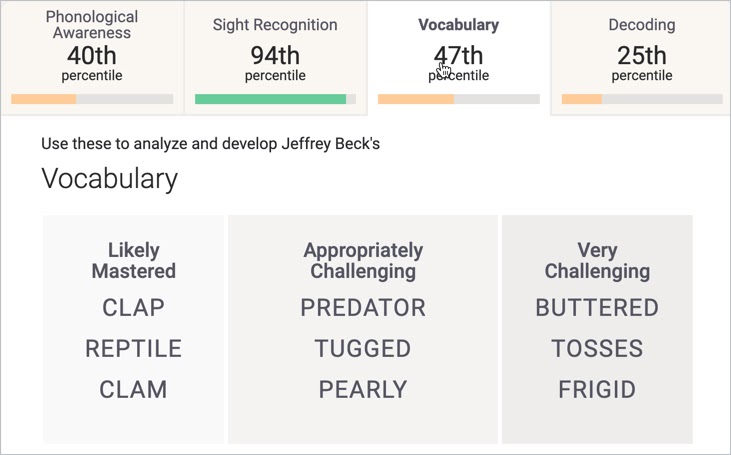Click the Decoding percentile progress bar
The width and height of the screenshot is (731, 455).
coord(642,99)
